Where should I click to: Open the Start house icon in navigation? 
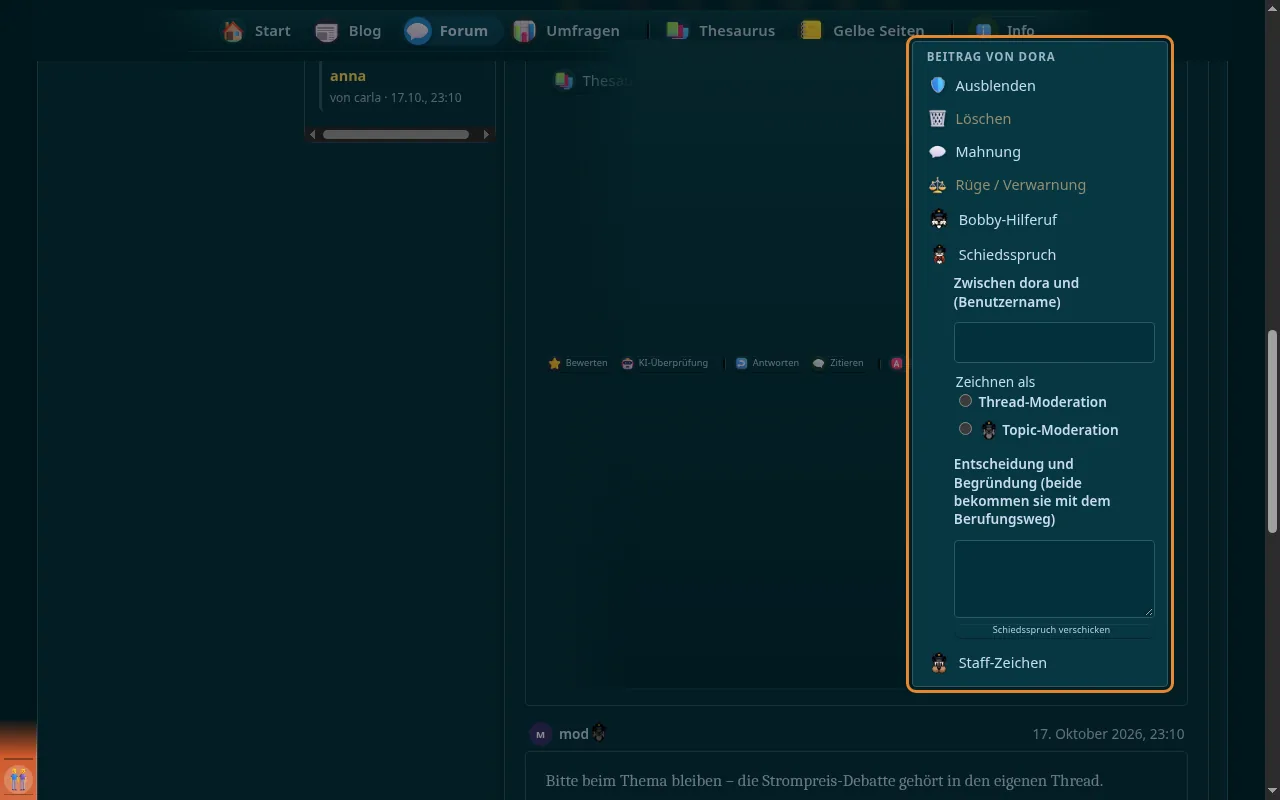point(233,31)
